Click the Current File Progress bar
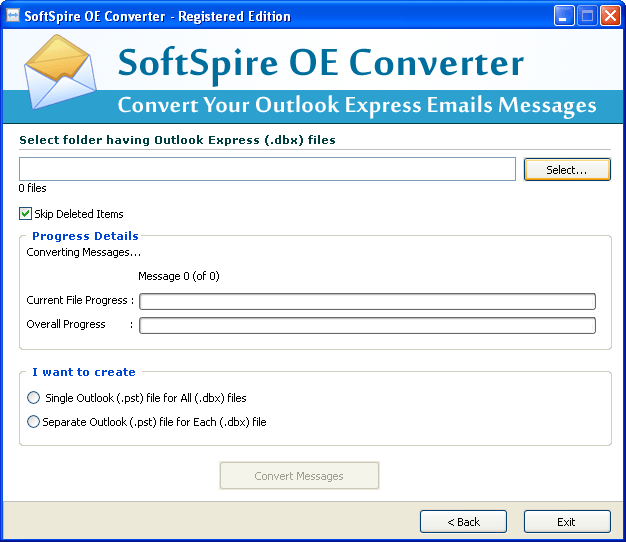Viewport: 626px width, 542px height. click(367, 301)
